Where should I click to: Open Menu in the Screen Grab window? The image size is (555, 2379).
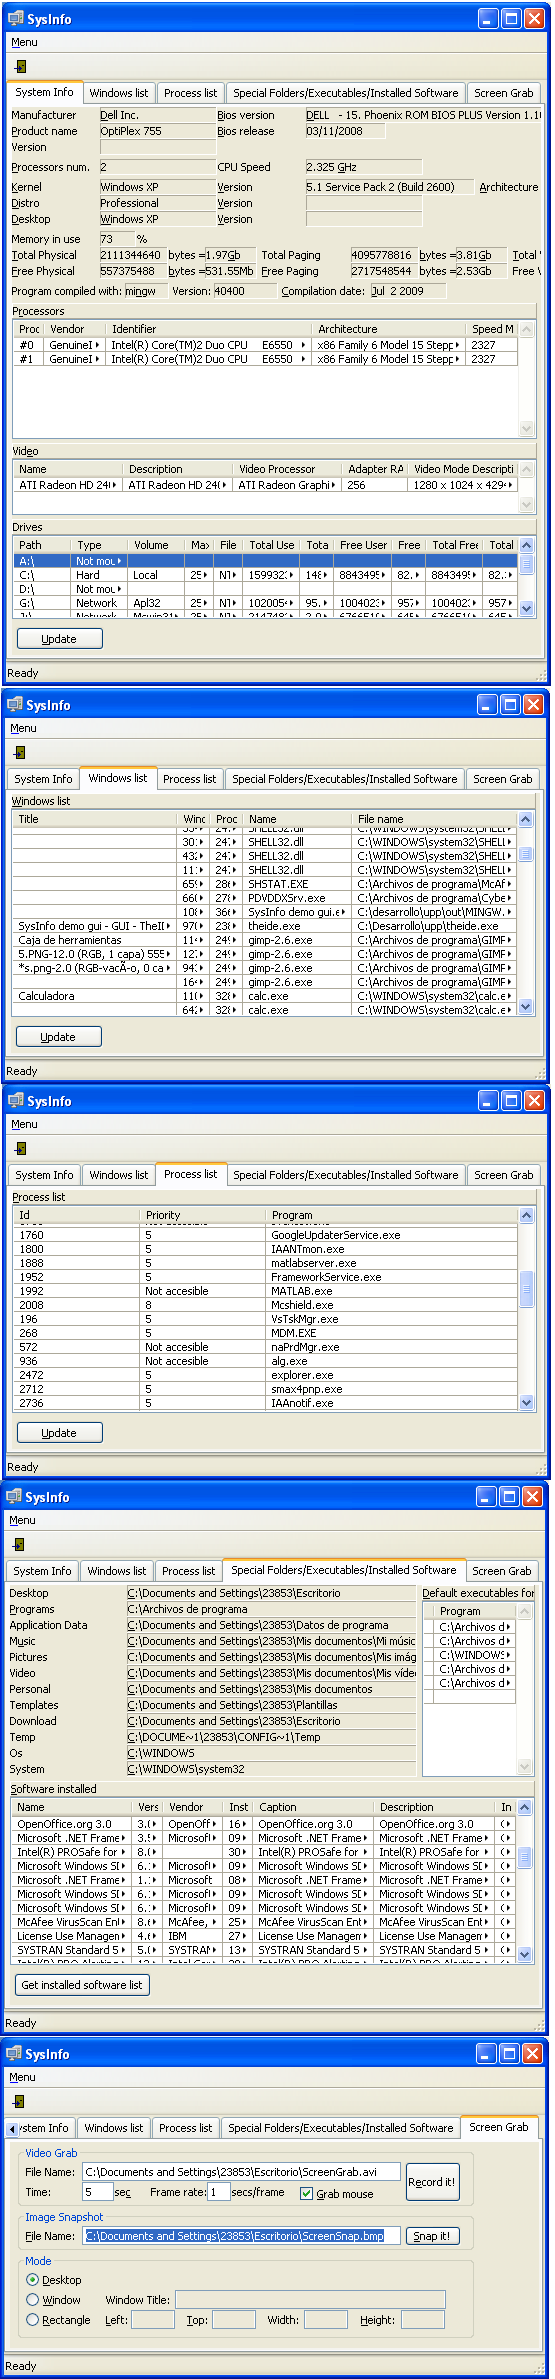23,2077
